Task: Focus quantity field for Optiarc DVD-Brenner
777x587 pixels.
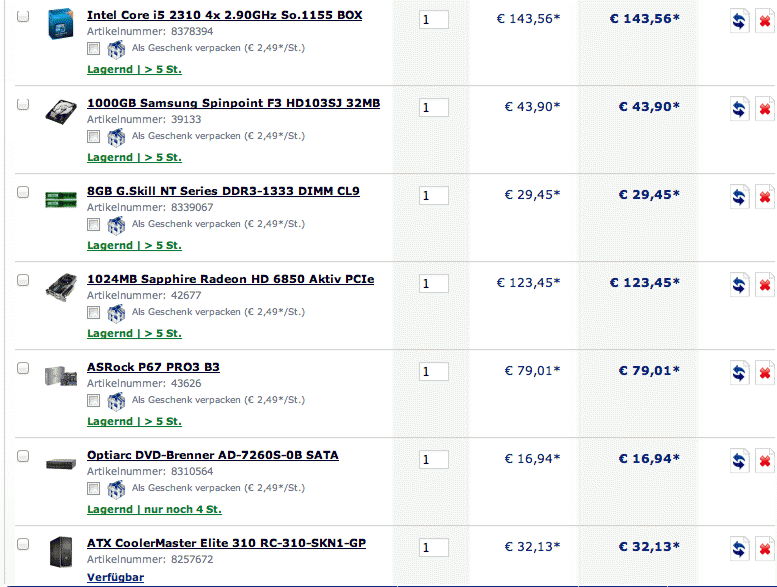Action: coord(434,460)
